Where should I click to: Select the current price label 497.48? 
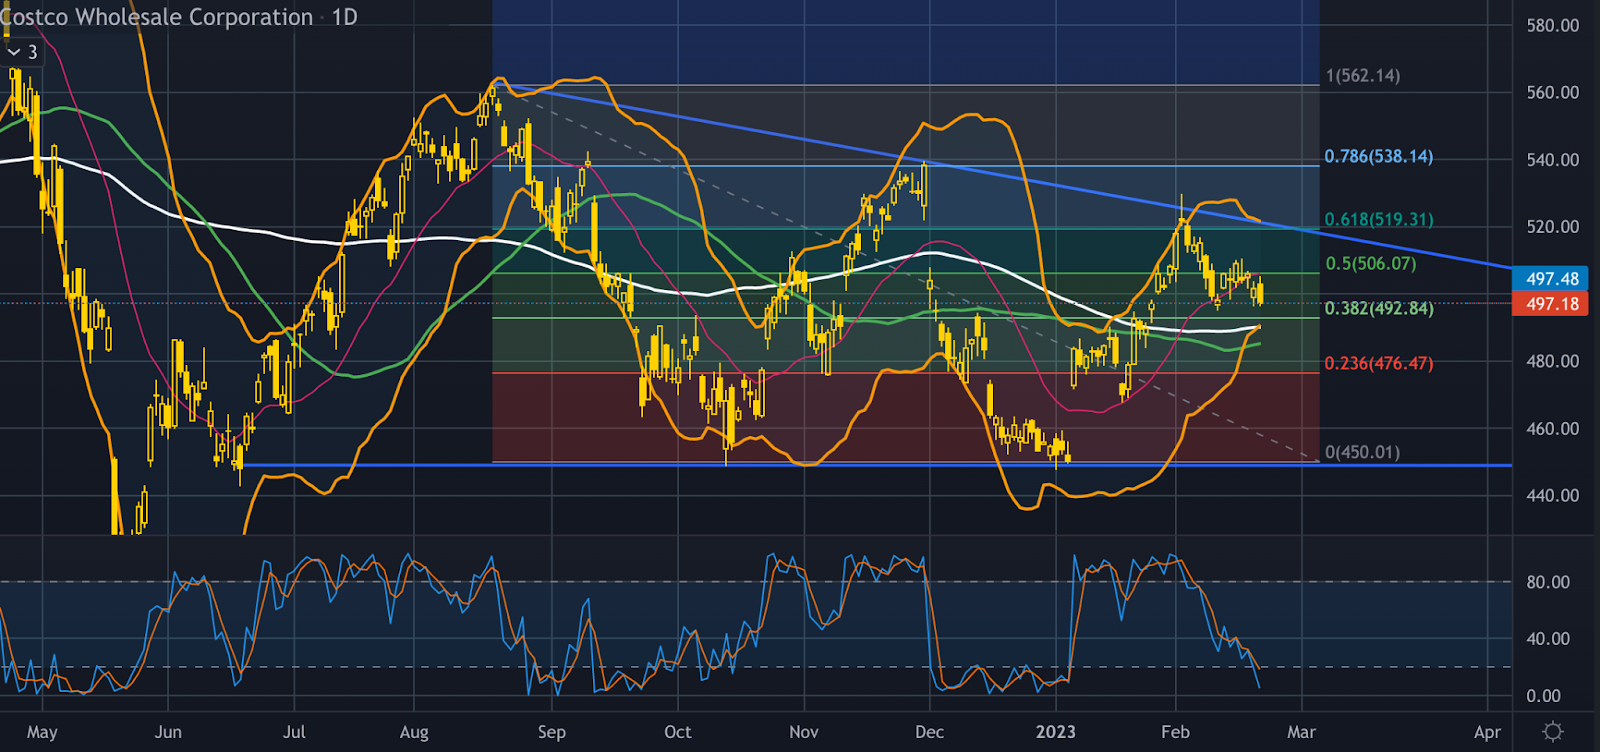point(1552,279)
